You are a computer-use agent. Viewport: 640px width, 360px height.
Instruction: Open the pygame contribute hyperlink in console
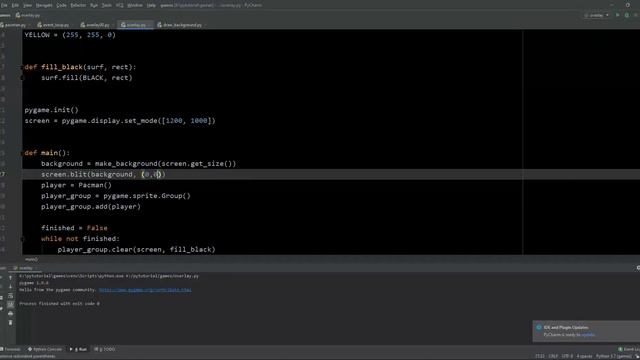[145, 290]
